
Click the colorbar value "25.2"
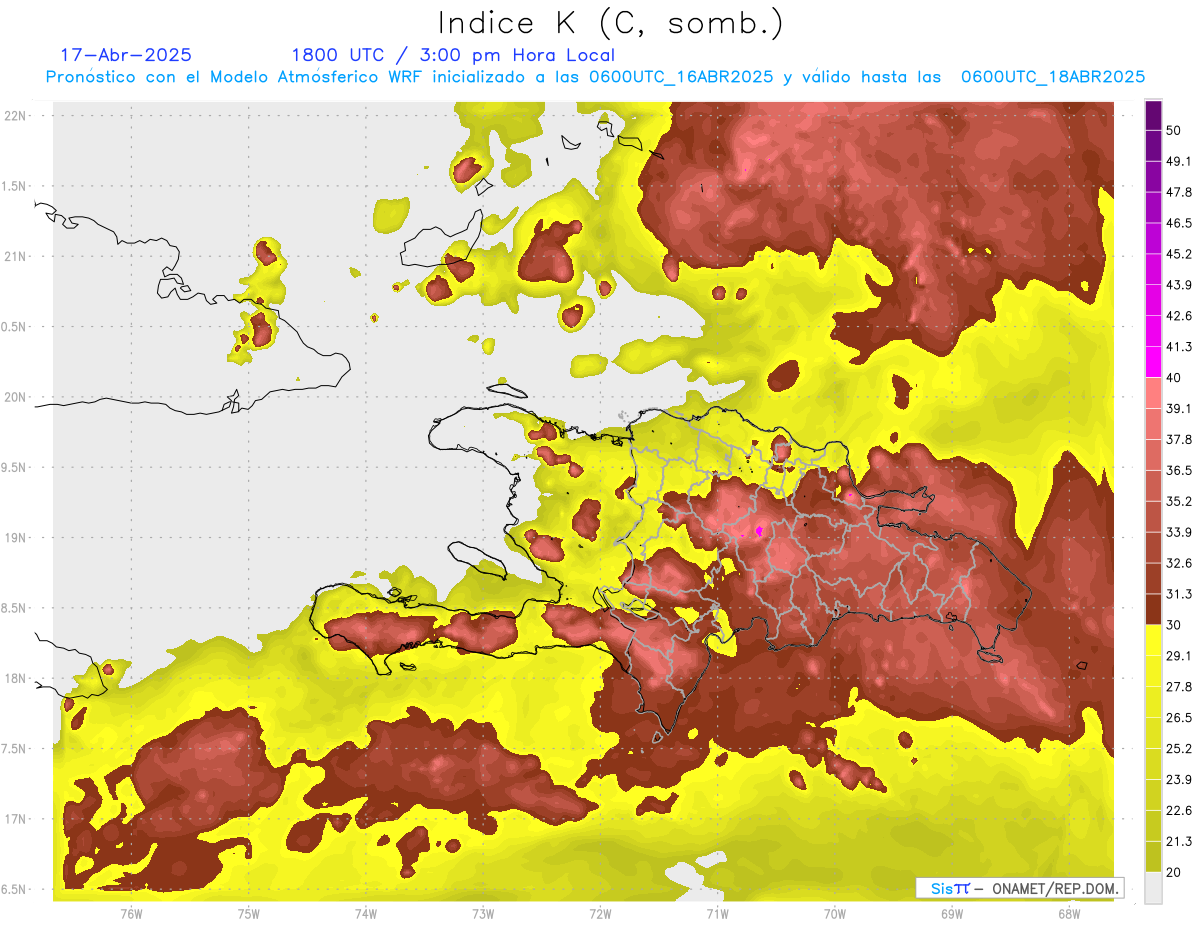pos(1178,749)
